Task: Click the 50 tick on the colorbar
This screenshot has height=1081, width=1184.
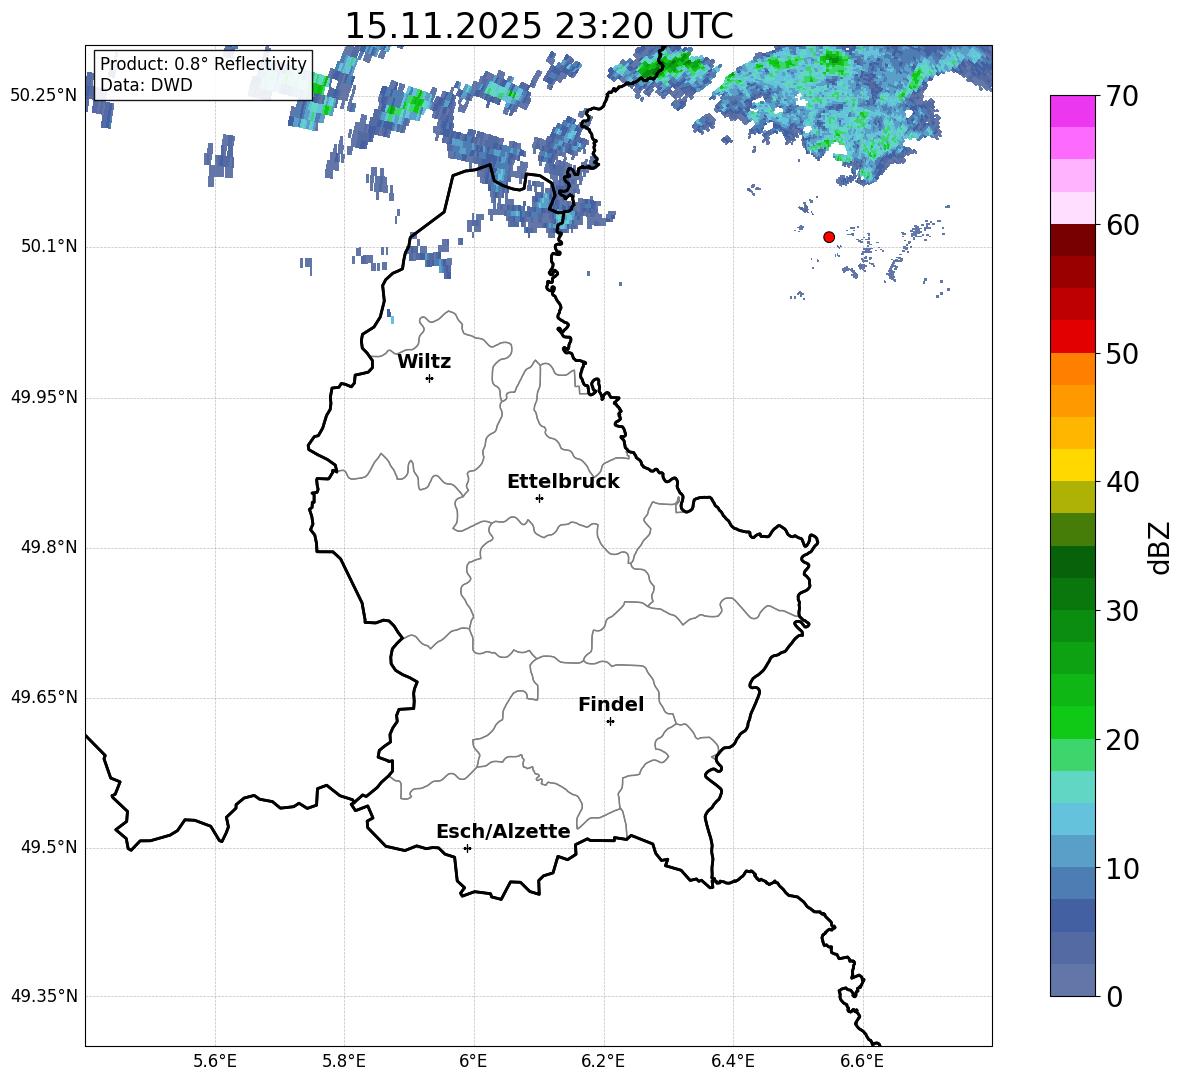Action: coord(1121,353)
